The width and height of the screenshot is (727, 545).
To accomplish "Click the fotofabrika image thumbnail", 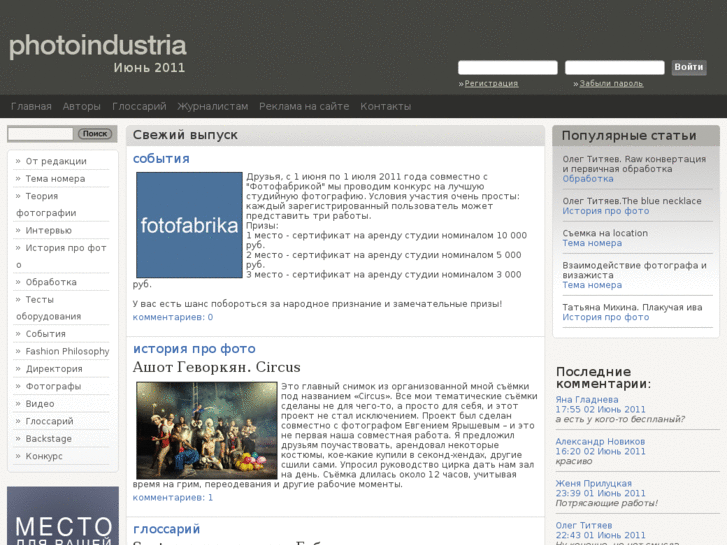I will point(189,225).
